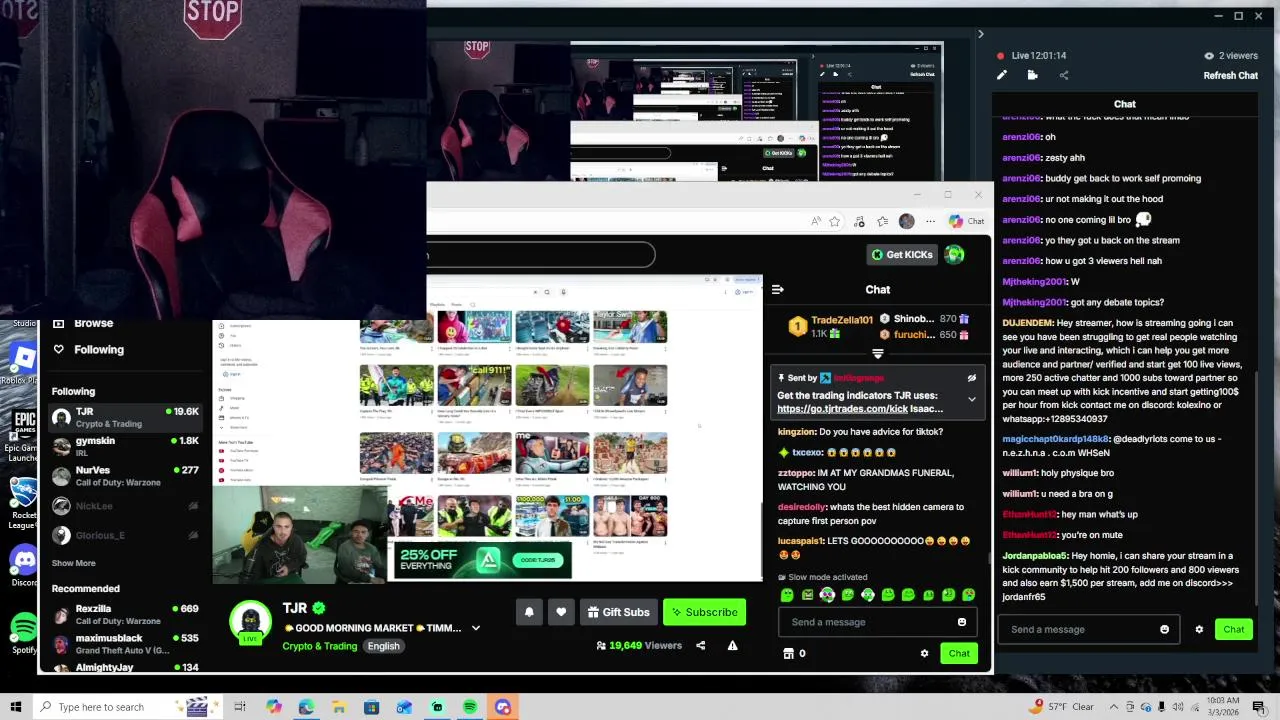This screenshot has height=720, width=1280.
Task: Open the Kick chat shop icon showing 0
Action: tap(794, 653)
